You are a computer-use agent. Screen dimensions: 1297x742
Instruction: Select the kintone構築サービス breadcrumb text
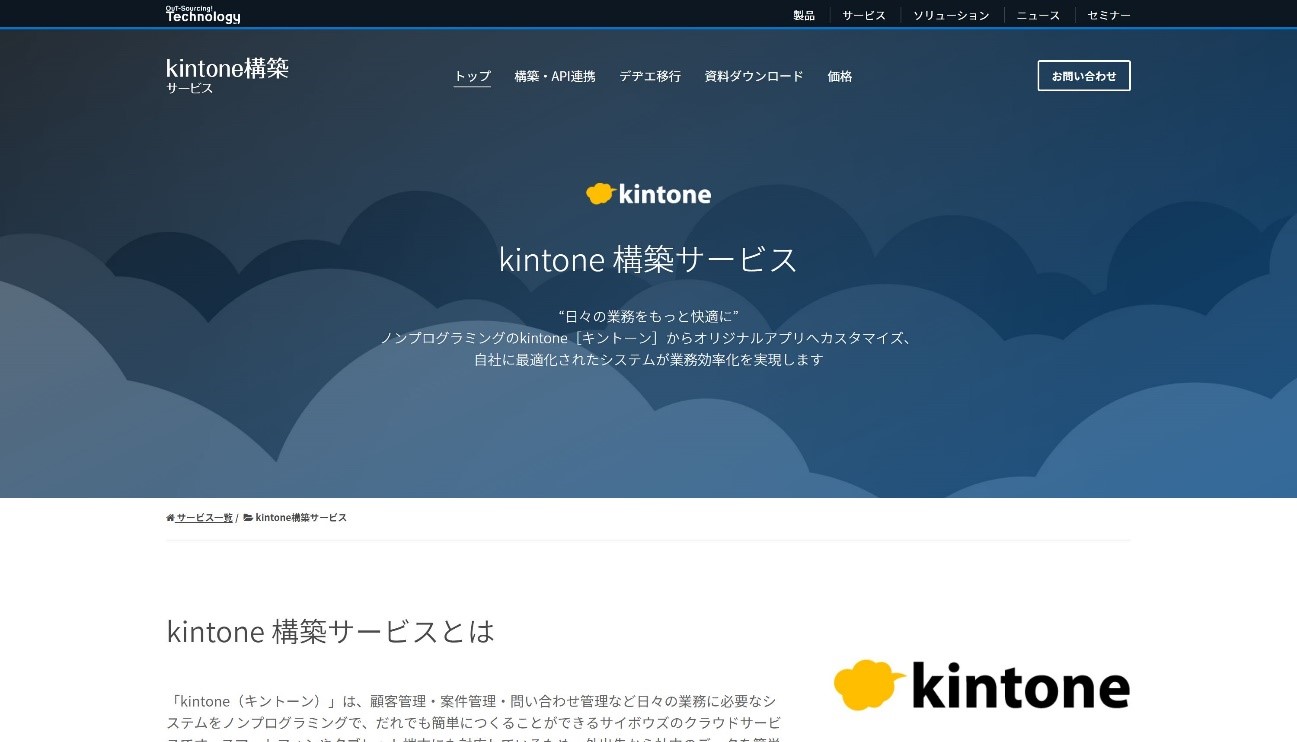tap(301, 518)
